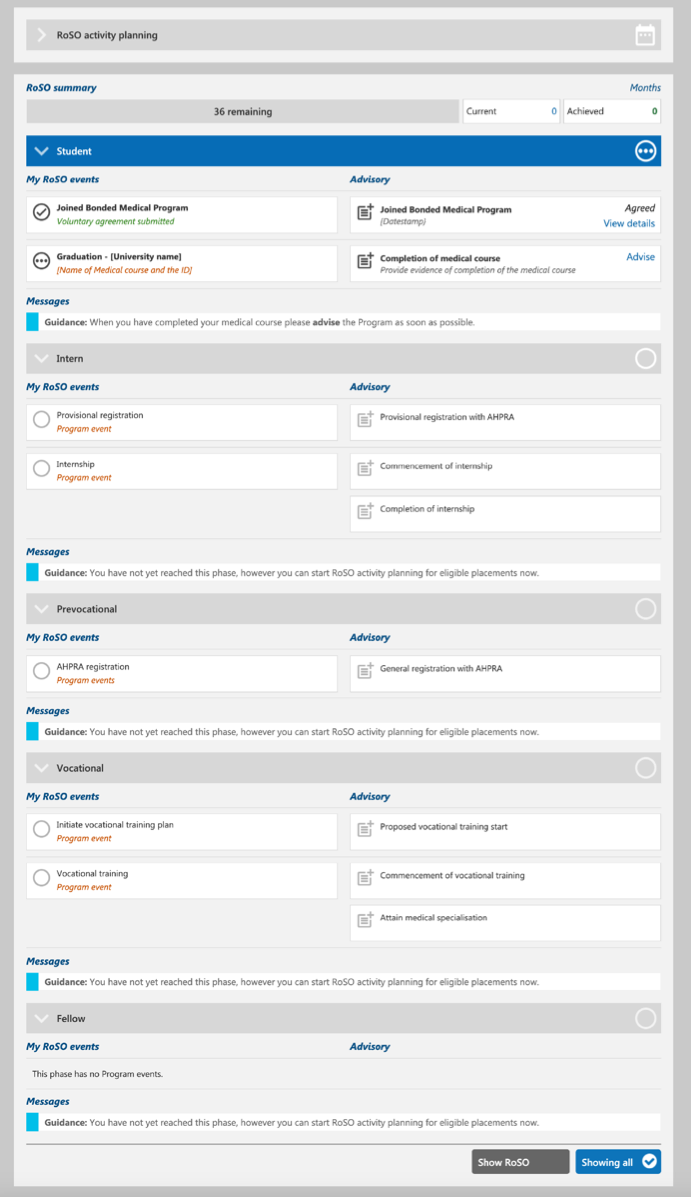Click the General registration with AHPRA advisory icon
Image resolution: width=691 pixels, height=1197 pixels.
pos(365,671)
